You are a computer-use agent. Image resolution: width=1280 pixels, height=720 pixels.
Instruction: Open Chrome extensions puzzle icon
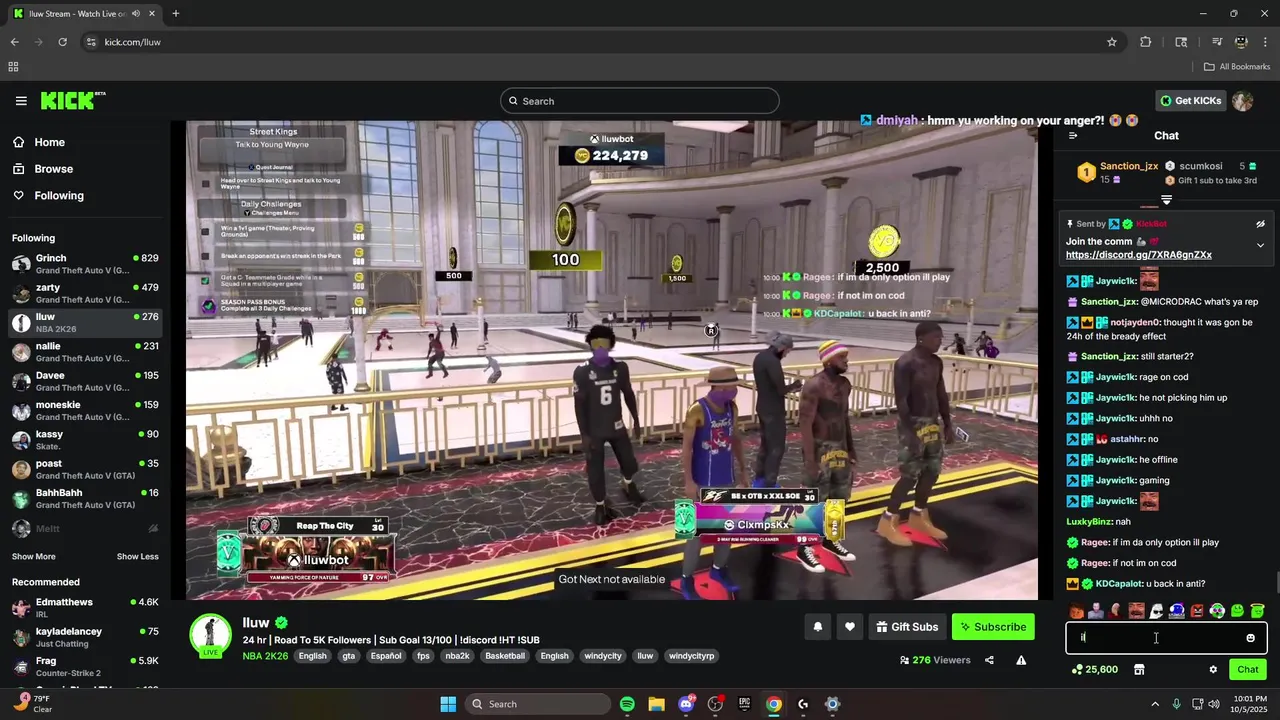pos(1146,42)
